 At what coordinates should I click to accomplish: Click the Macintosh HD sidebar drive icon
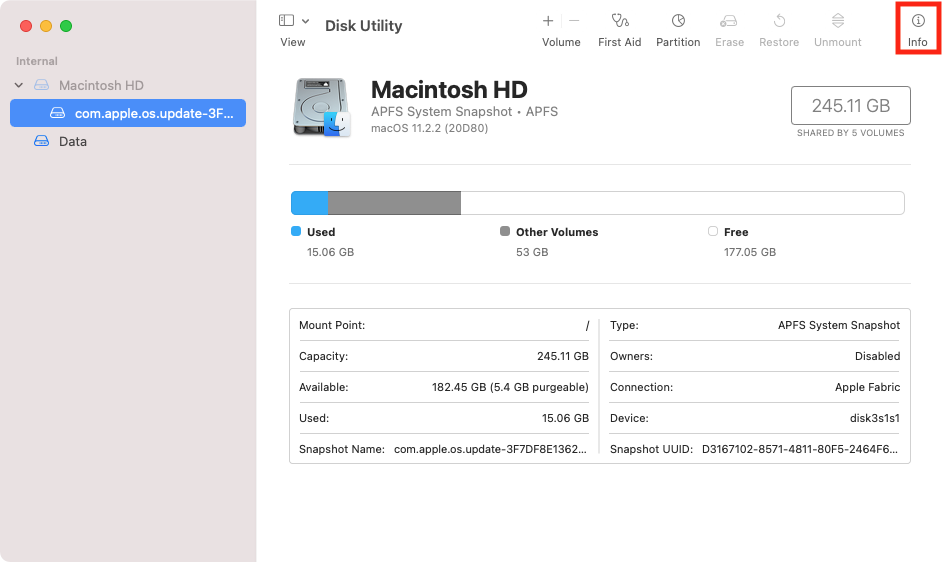click(41, 85)
